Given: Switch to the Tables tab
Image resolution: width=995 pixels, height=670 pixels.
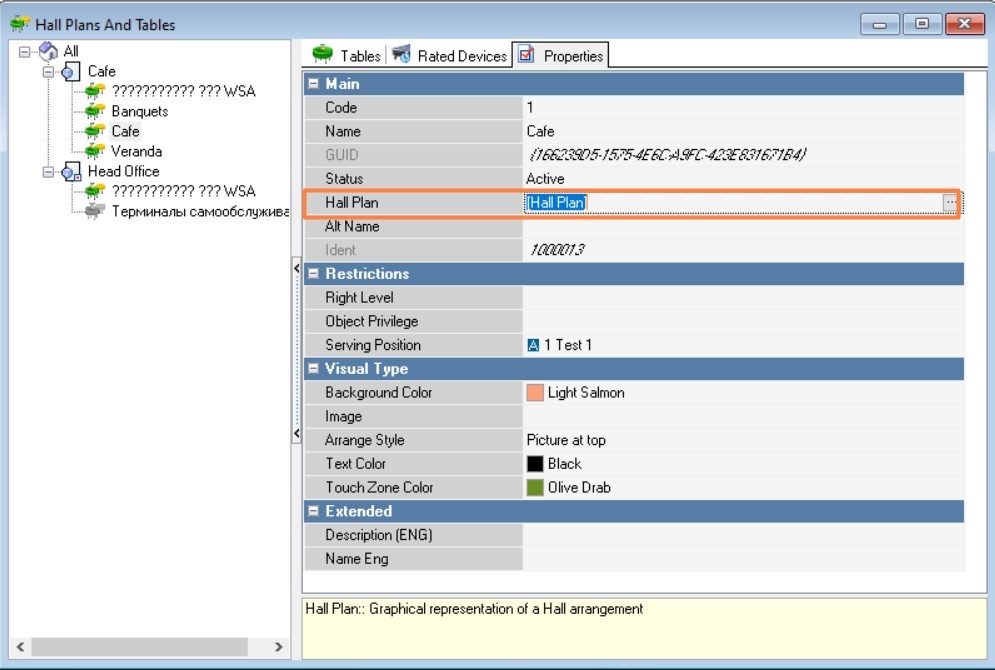Looking at the screenshot, I should [346, 55].
